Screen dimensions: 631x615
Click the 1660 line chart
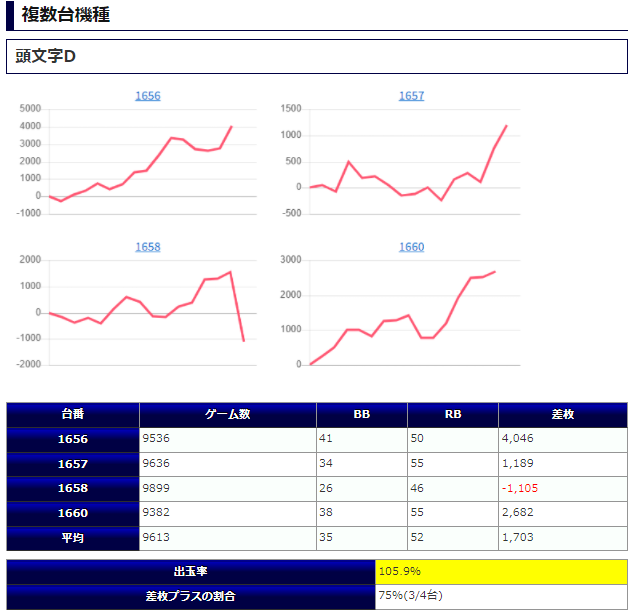[x=400, y=312]
